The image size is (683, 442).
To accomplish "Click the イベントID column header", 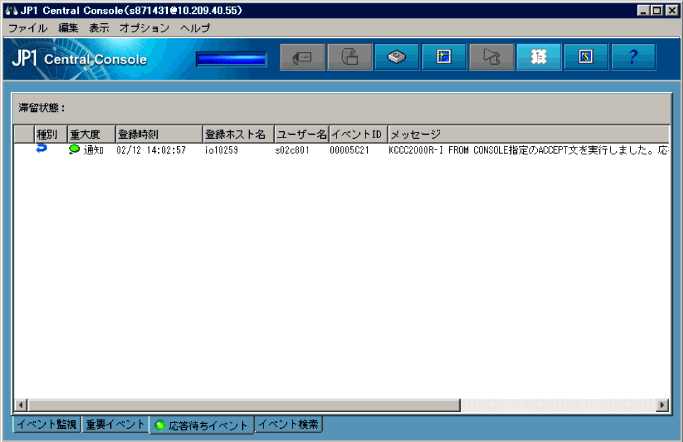I will (x=358, y=134).
